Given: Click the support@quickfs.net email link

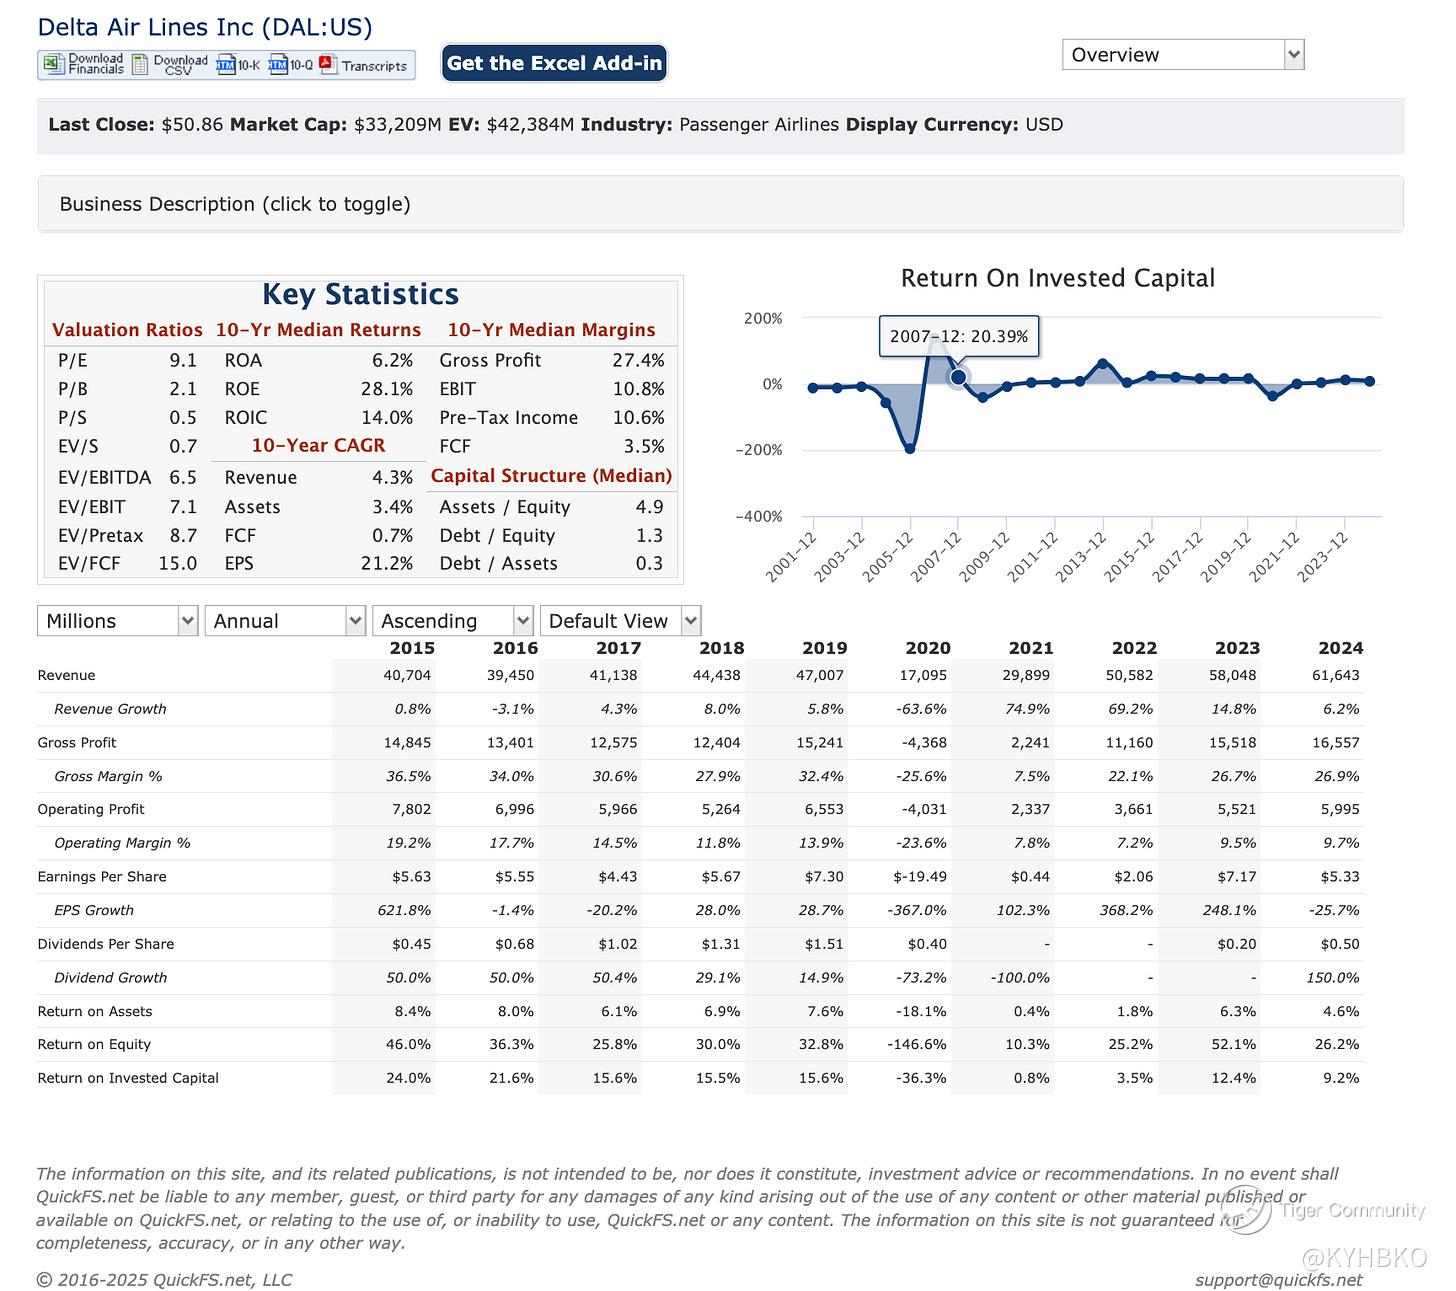Looking at the screenshot, I should click(1278, 1280).
